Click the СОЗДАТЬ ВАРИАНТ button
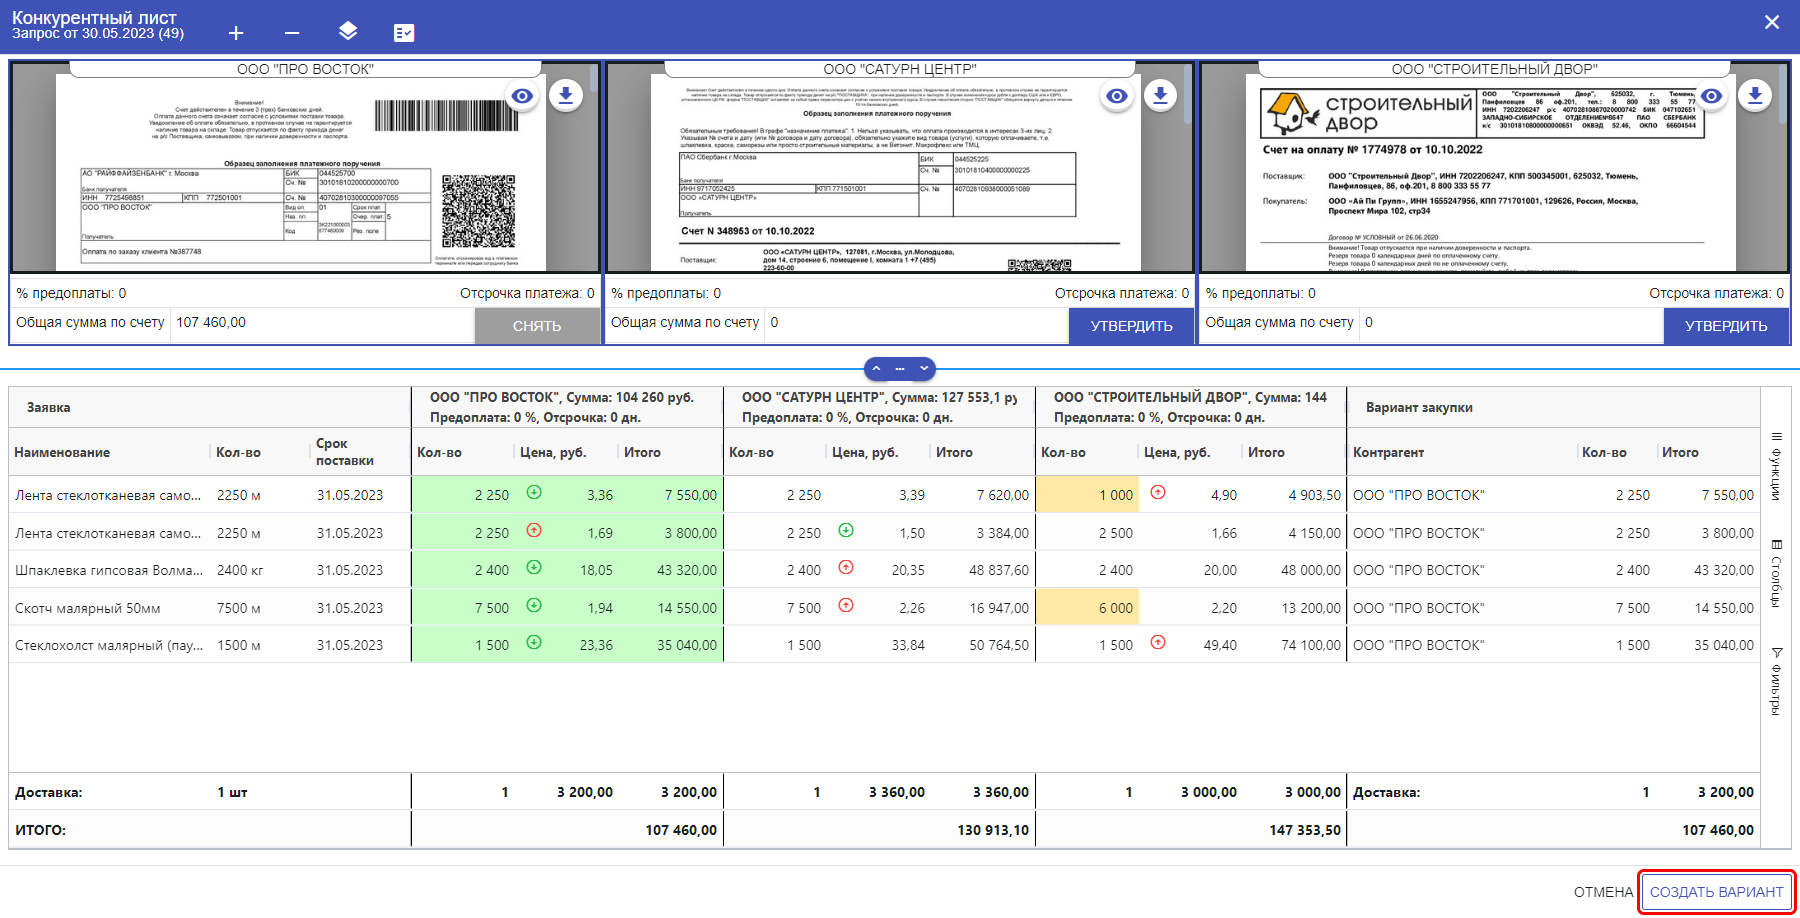 (1716, 892)
